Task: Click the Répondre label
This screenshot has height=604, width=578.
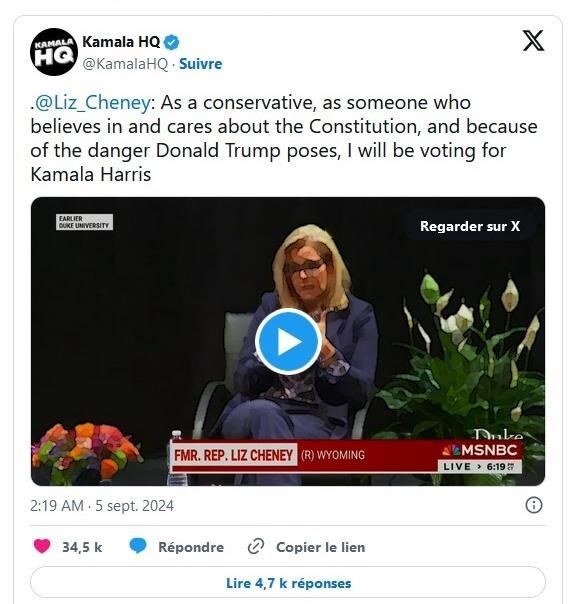Action: pyautogui.click(x=191, y=547)
